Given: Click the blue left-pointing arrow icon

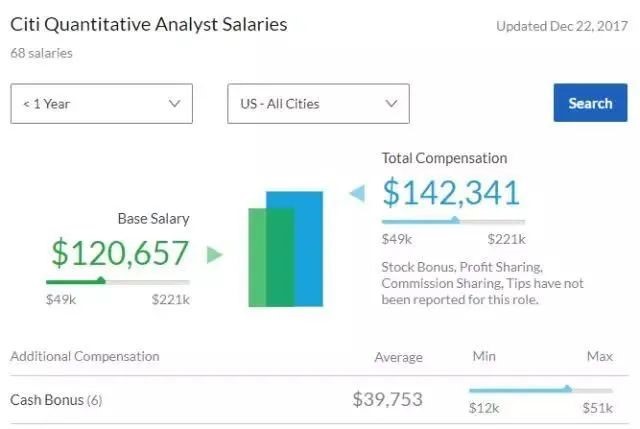Looking at the screenshot, I should tap(357, 193).
